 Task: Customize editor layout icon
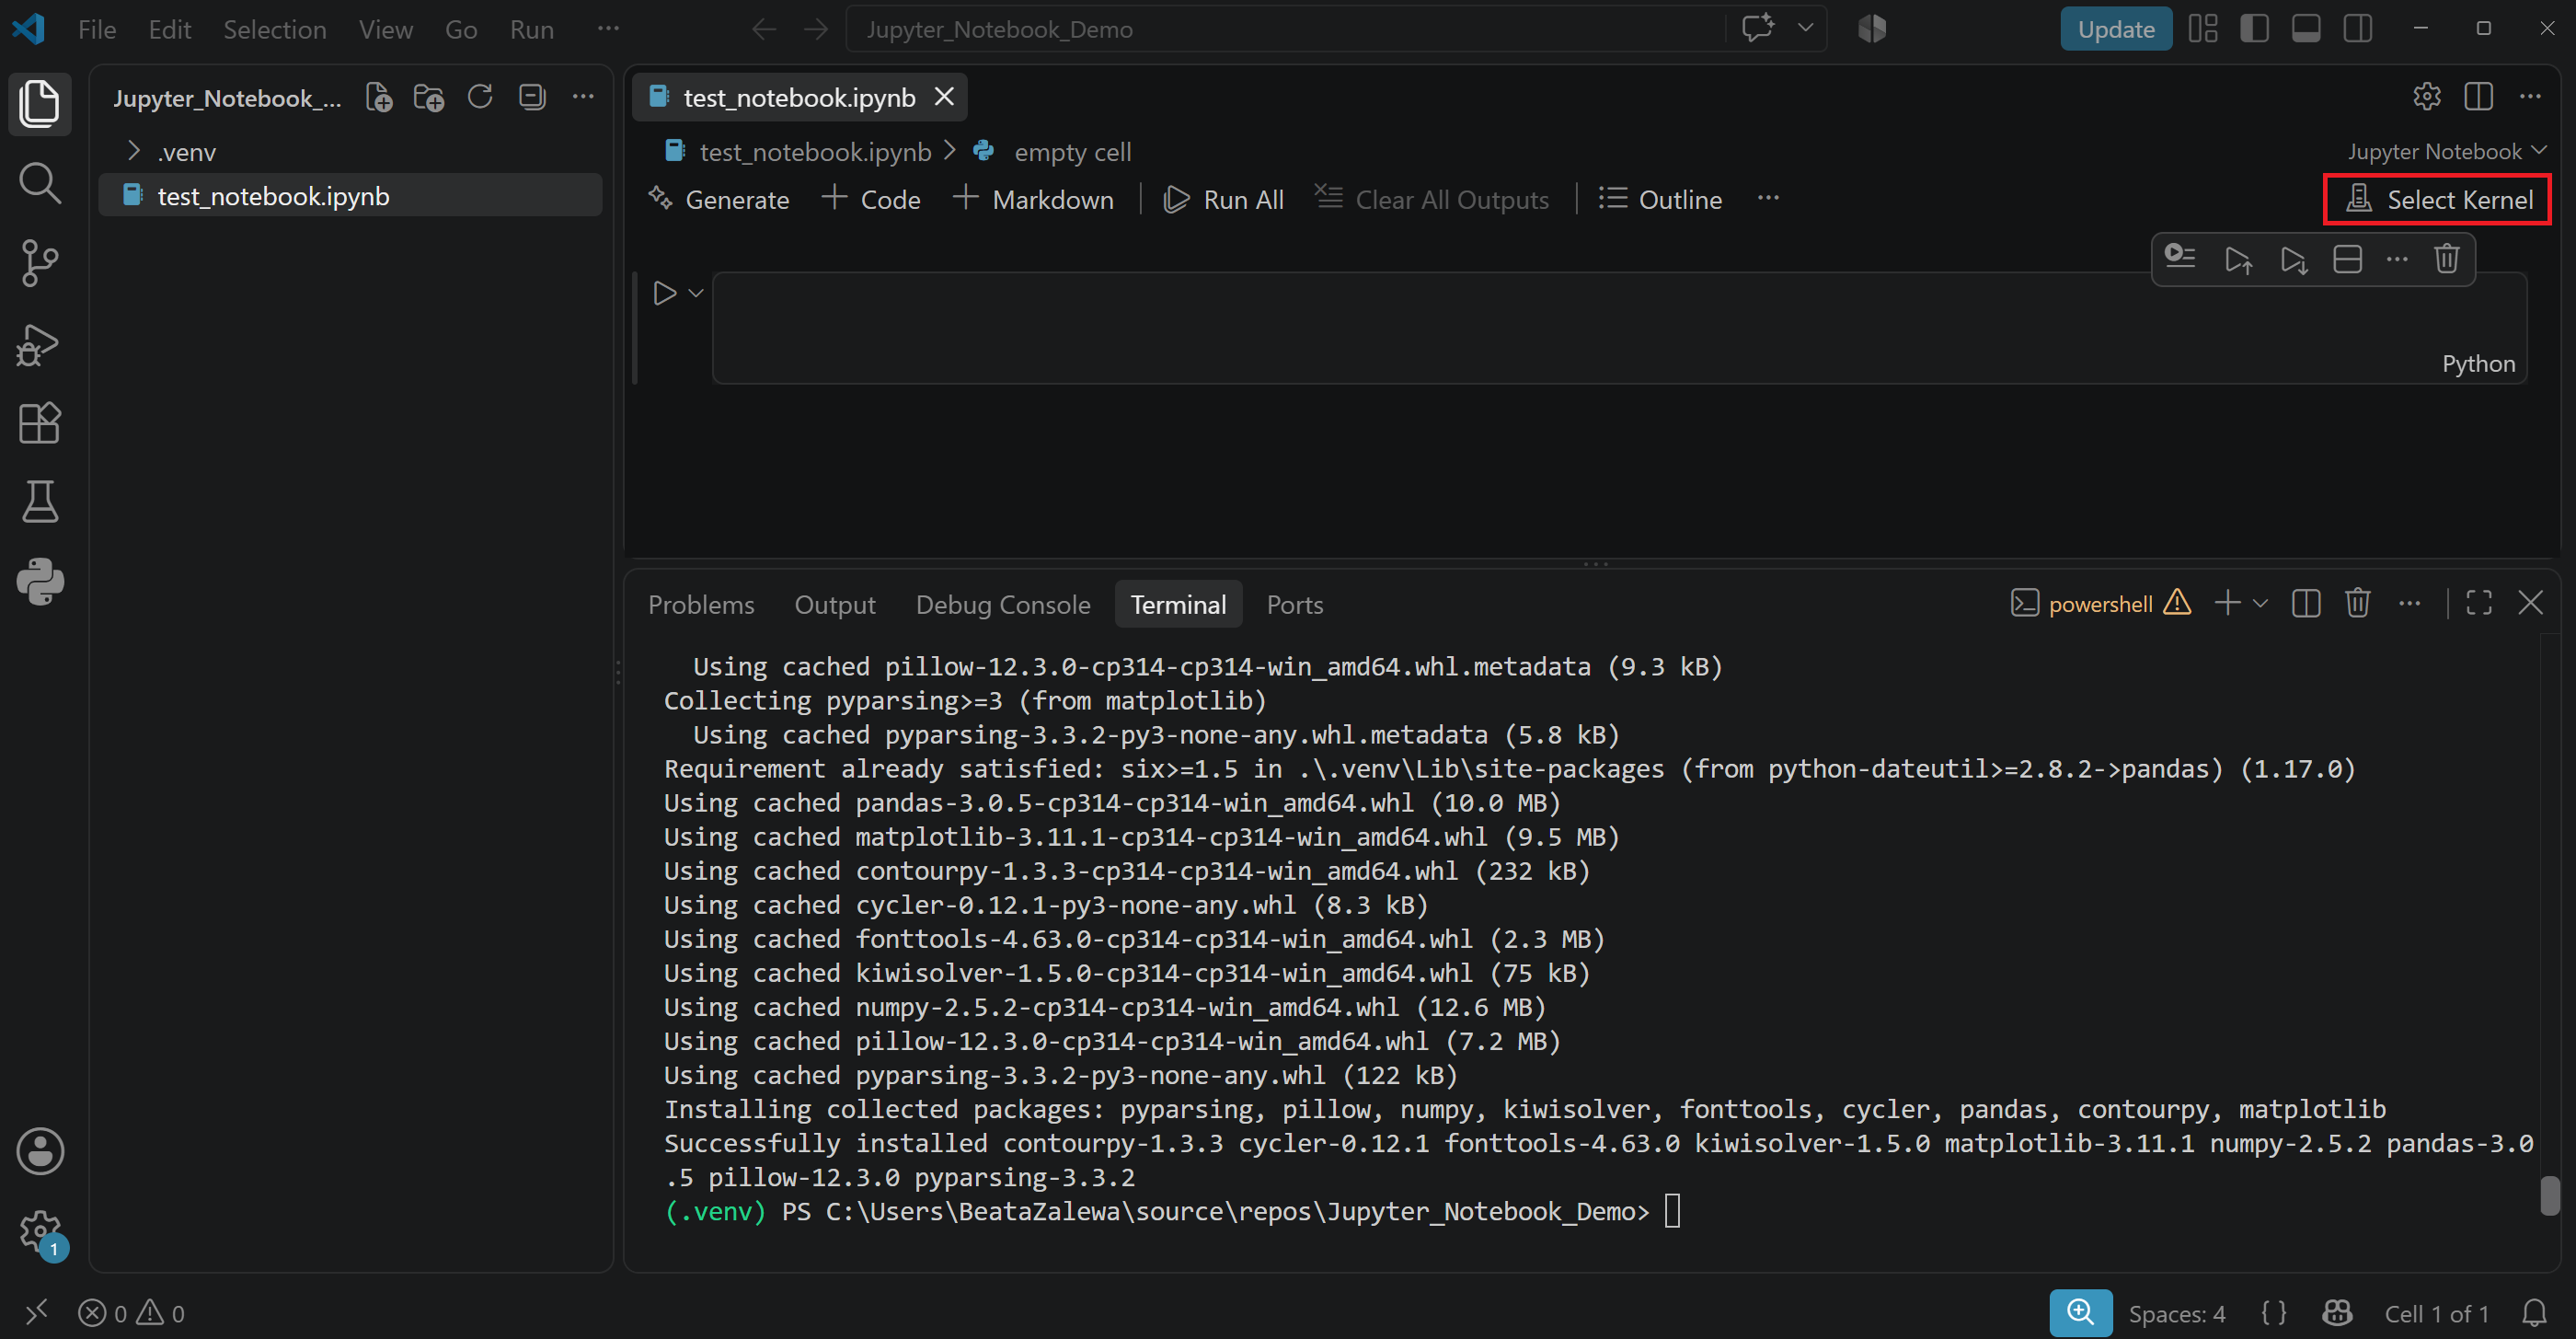pyautogui.click(x=2203, y=29)
